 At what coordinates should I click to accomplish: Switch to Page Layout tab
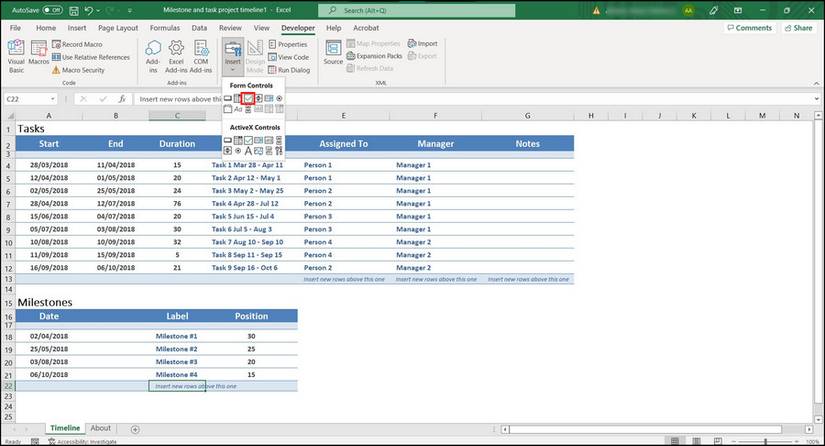click(118, 28)
